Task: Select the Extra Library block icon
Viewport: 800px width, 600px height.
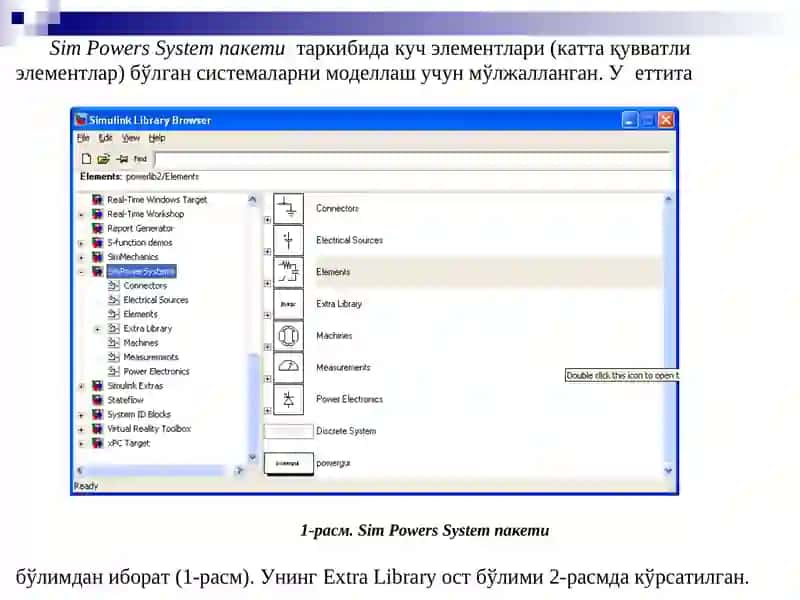Action: [288, 304]
